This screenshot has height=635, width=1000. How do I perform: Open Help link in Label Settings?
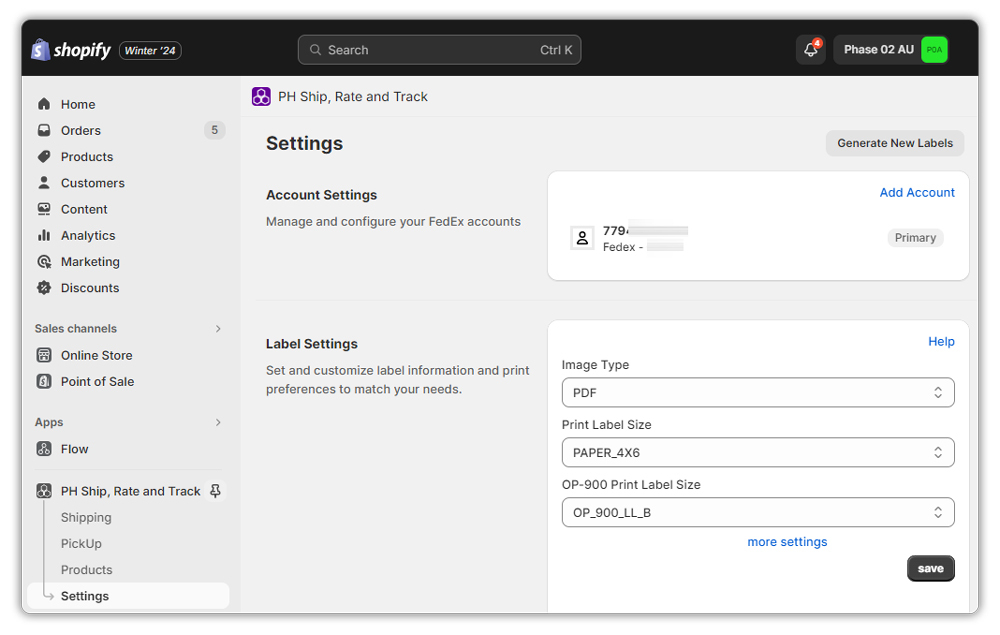pos(941,342)
